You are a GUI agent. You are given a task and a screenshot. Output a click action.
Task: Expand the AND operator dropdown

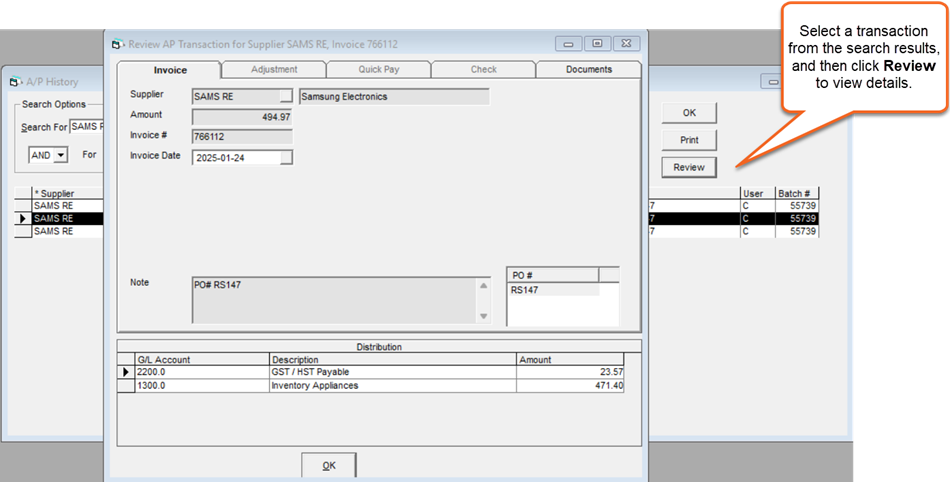(x=61, y=156)
